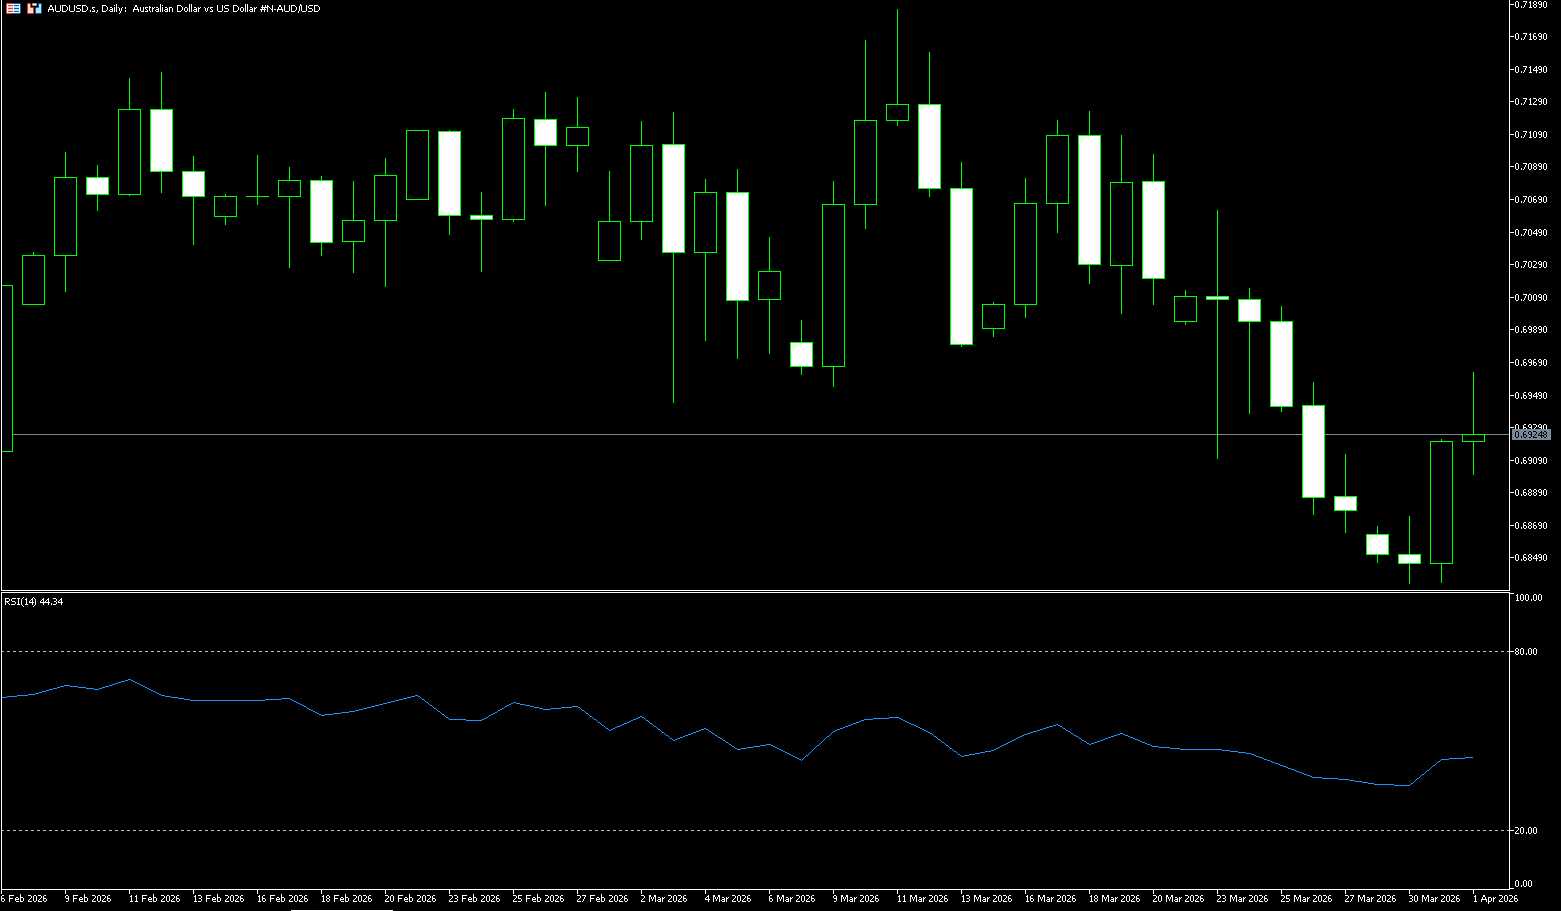Viewport: 1561px width, 911px height.
Task: Click the scrollbar thumb at the bottom edge
Action: pyautogui.click(x=342, y=909)
